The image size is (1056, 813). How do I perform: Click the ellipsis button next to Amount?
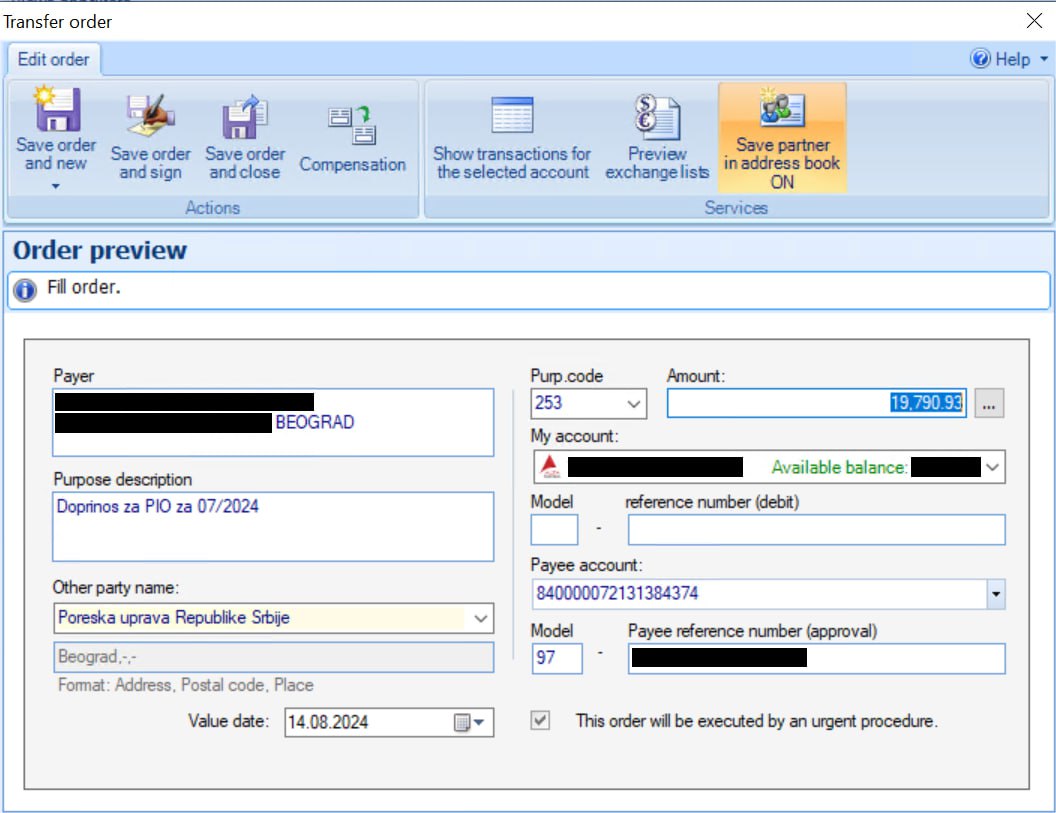(x=988, y=403)
